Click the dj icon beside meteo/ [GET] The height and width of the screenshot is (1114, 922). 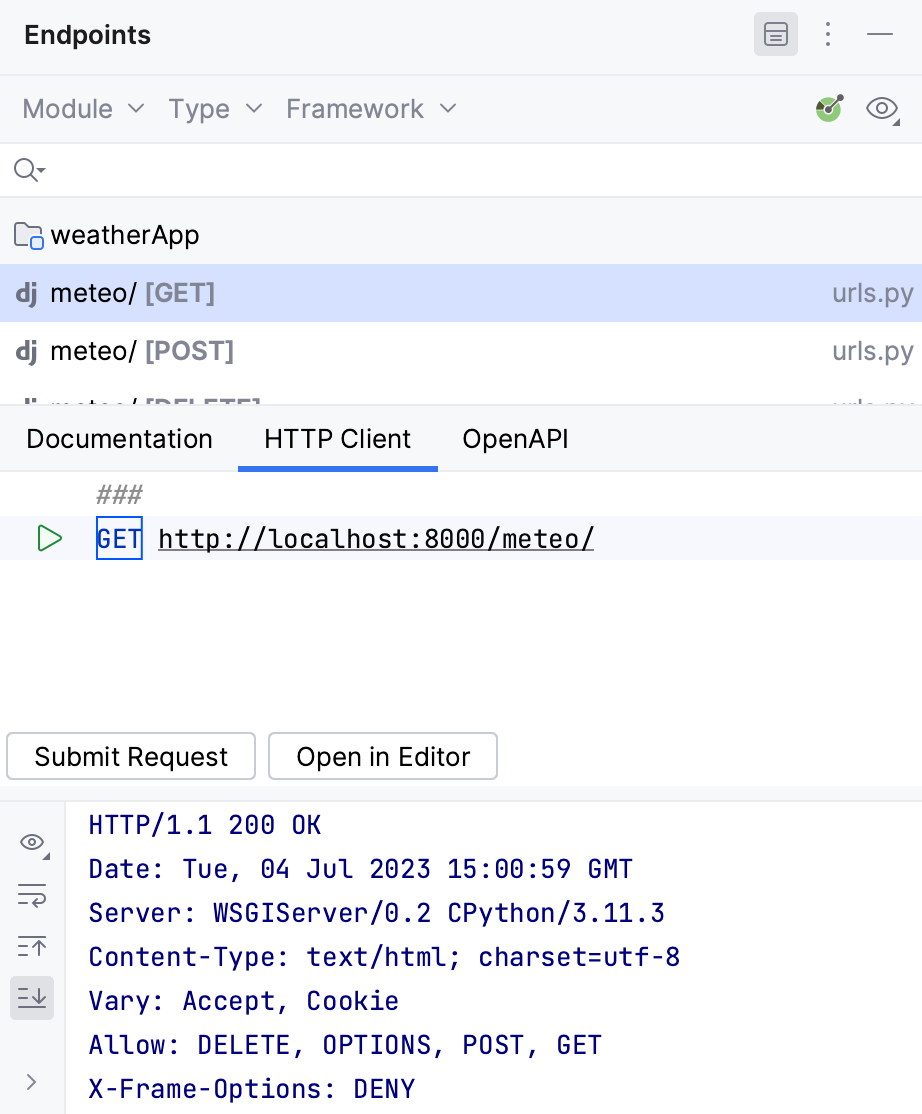(x=26, y=293)
